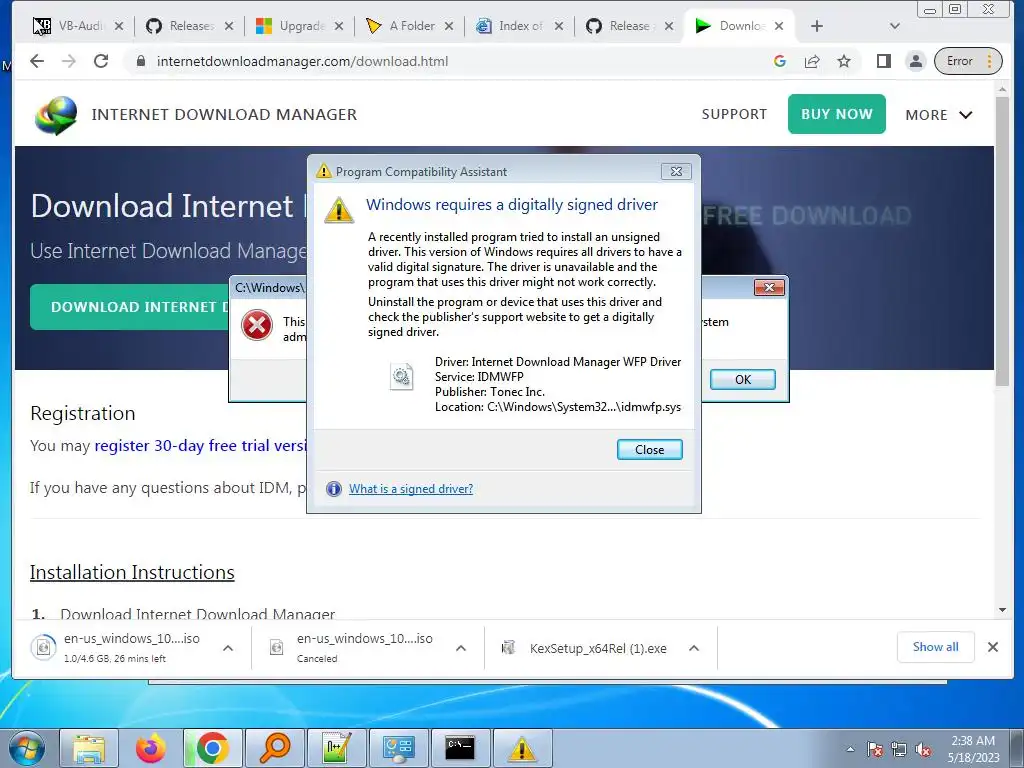
Task: Open the register 30-day free trial link
Action: click(200, 446)
